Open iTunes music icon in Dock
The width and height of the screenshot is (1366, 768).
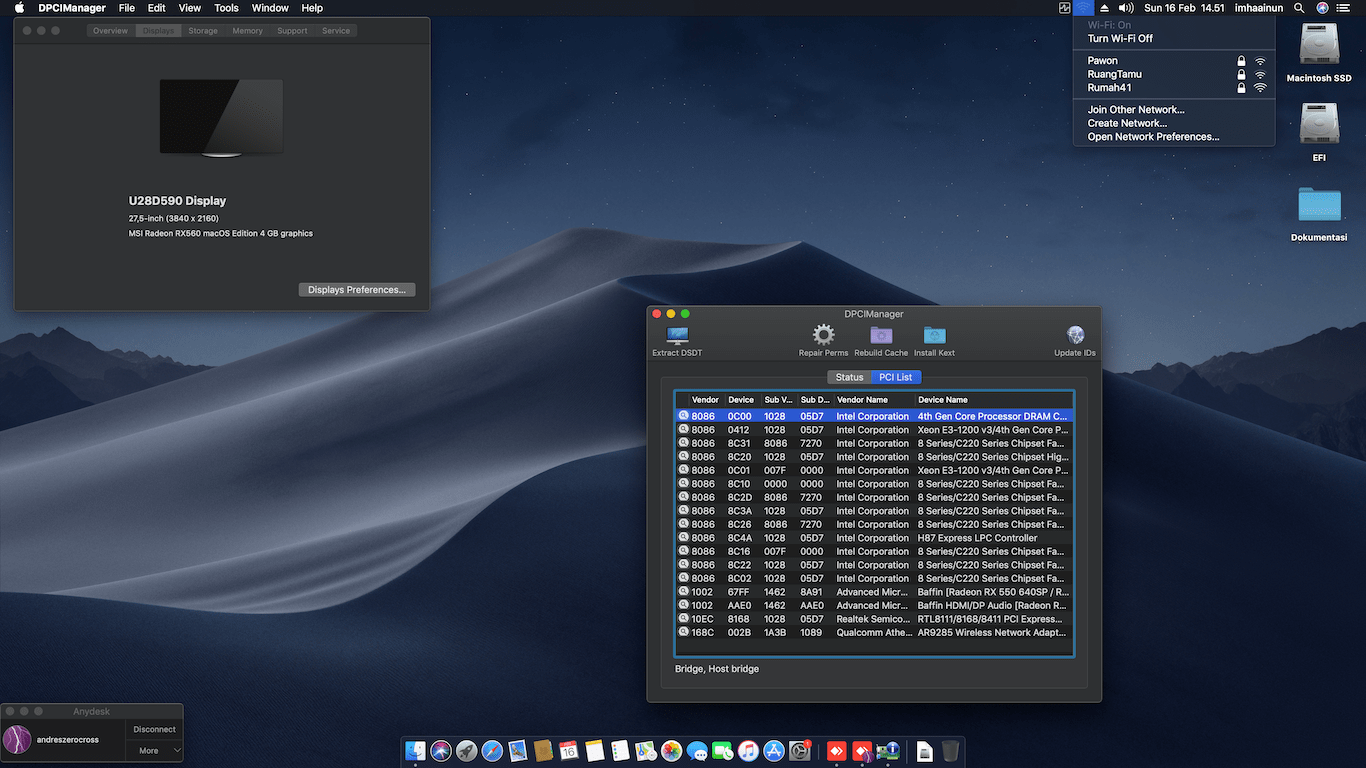pyautogui.click(x=748, y=751)
